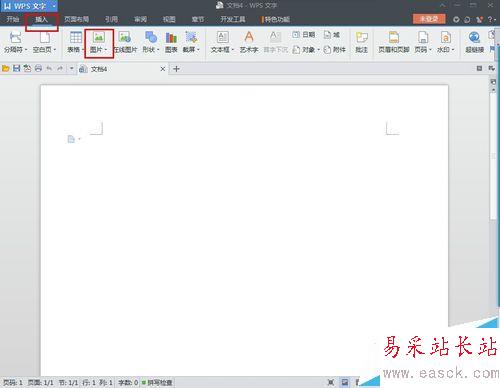
Task: Click the full screen view icon in status bar
Action: (331, 382)
